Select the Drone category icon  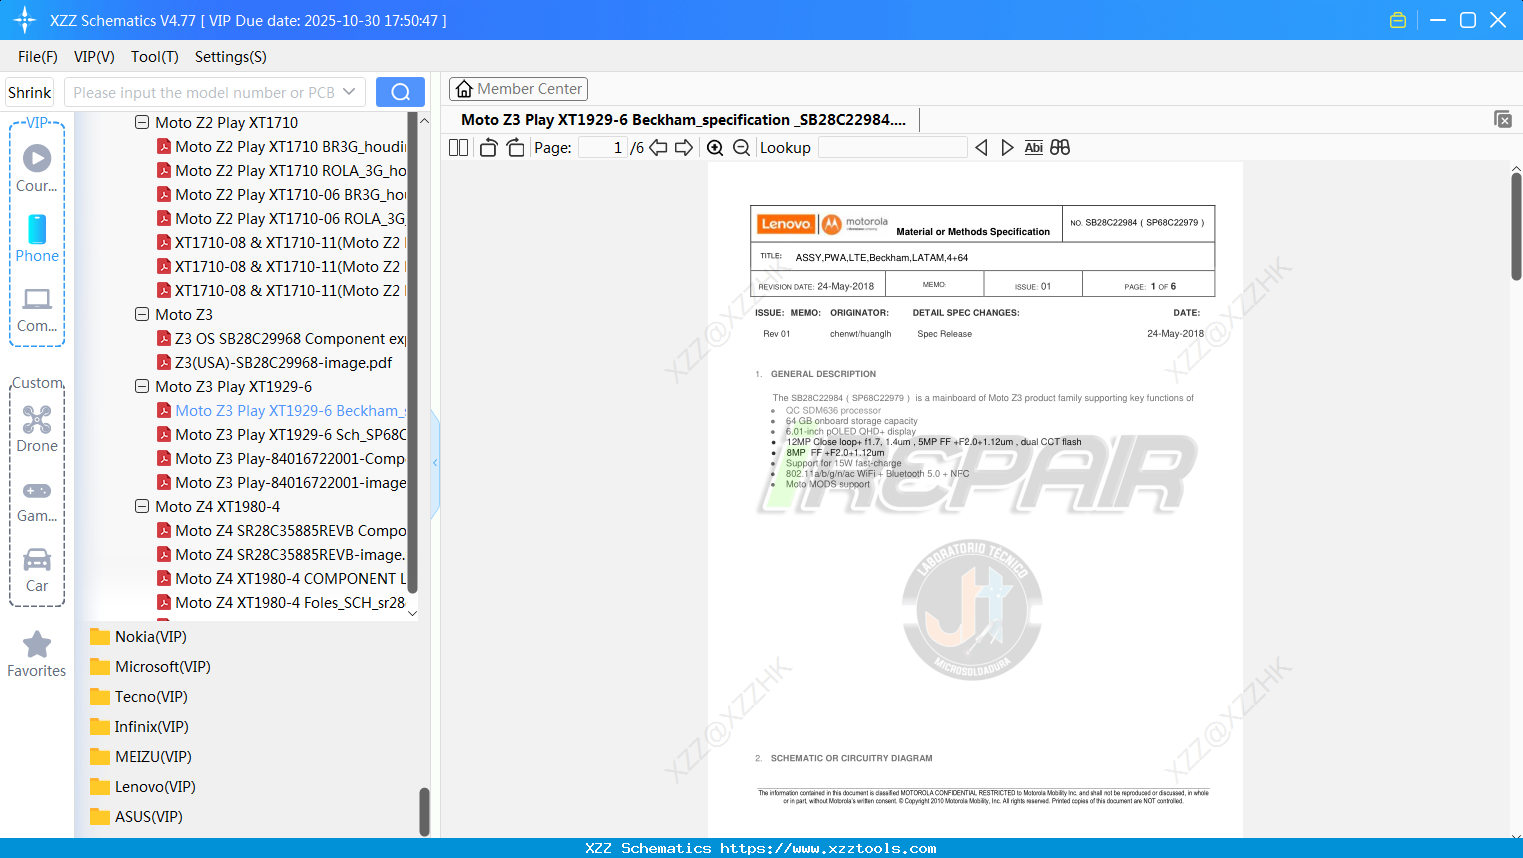pyautogui.click(x=37, y=429)
